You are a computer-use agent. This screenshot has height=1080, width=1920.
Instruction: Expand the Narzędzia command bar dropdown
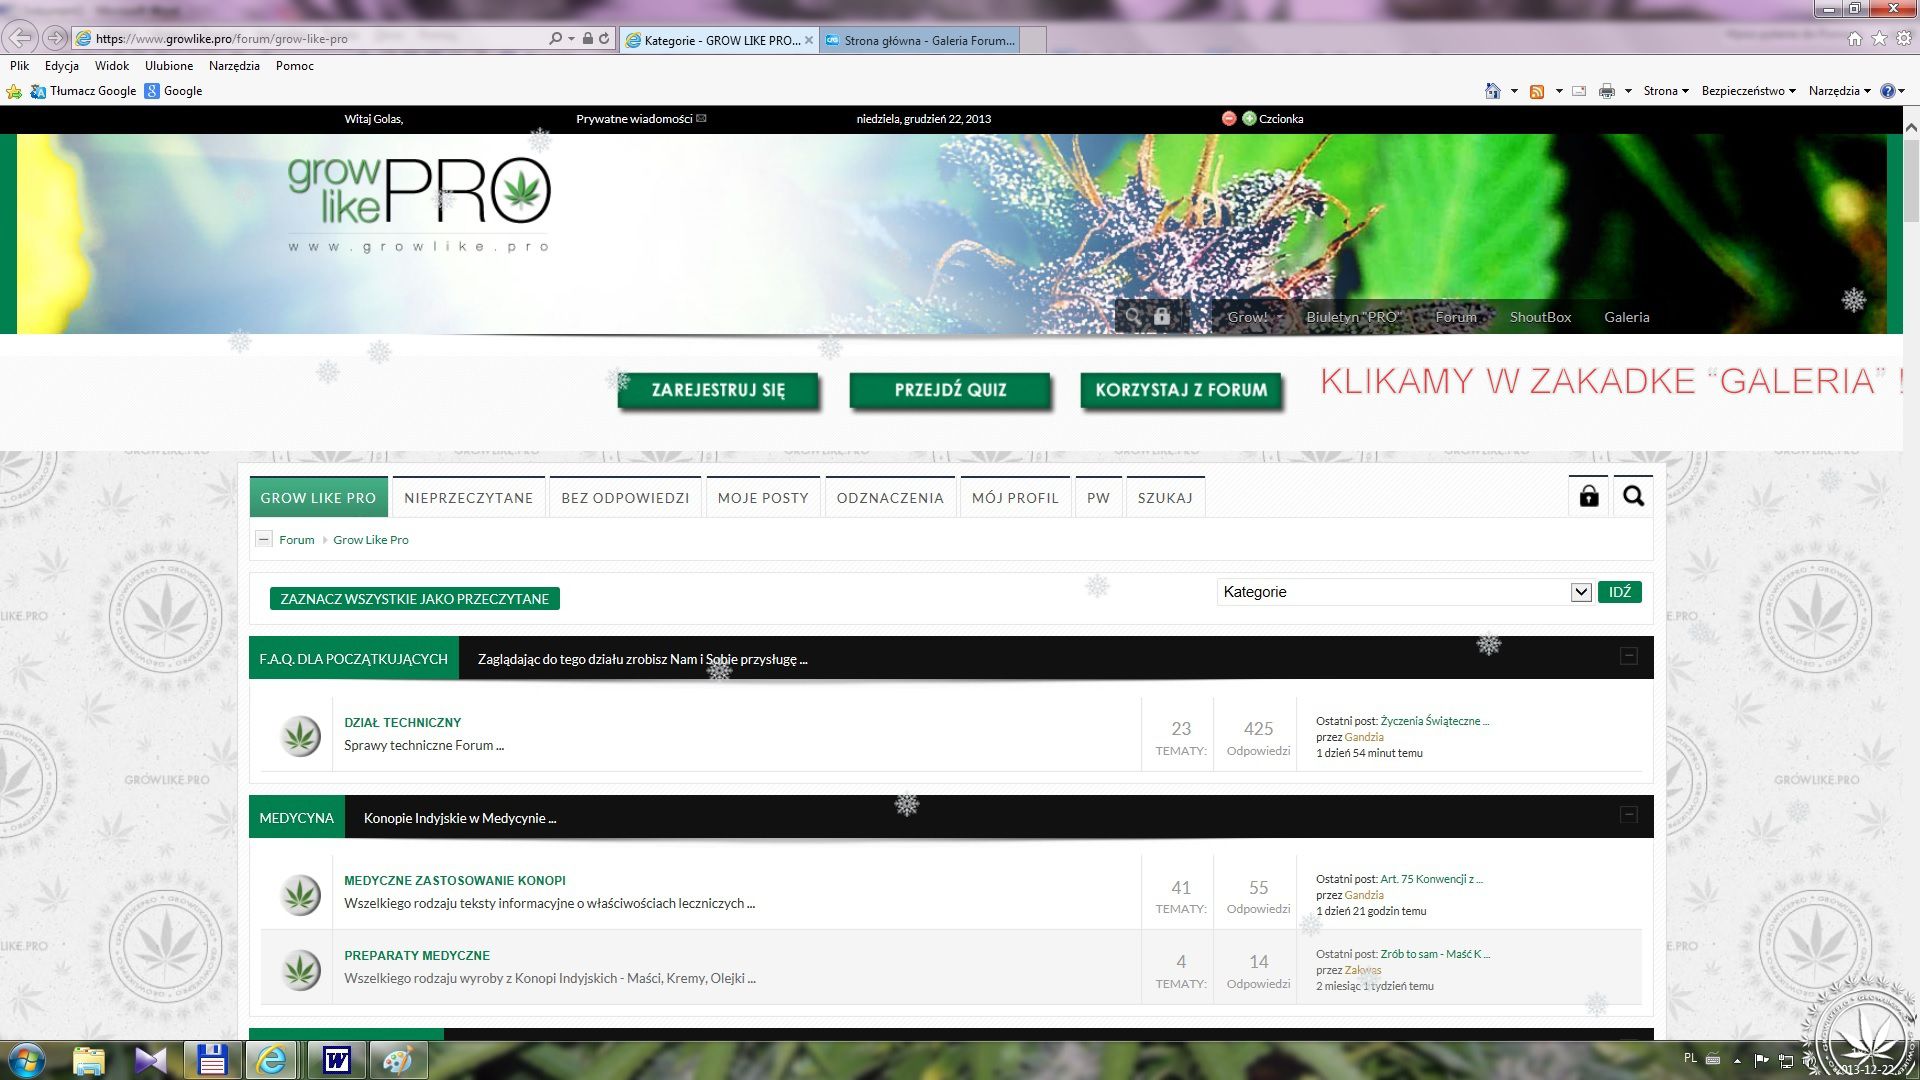[1840, 91]
